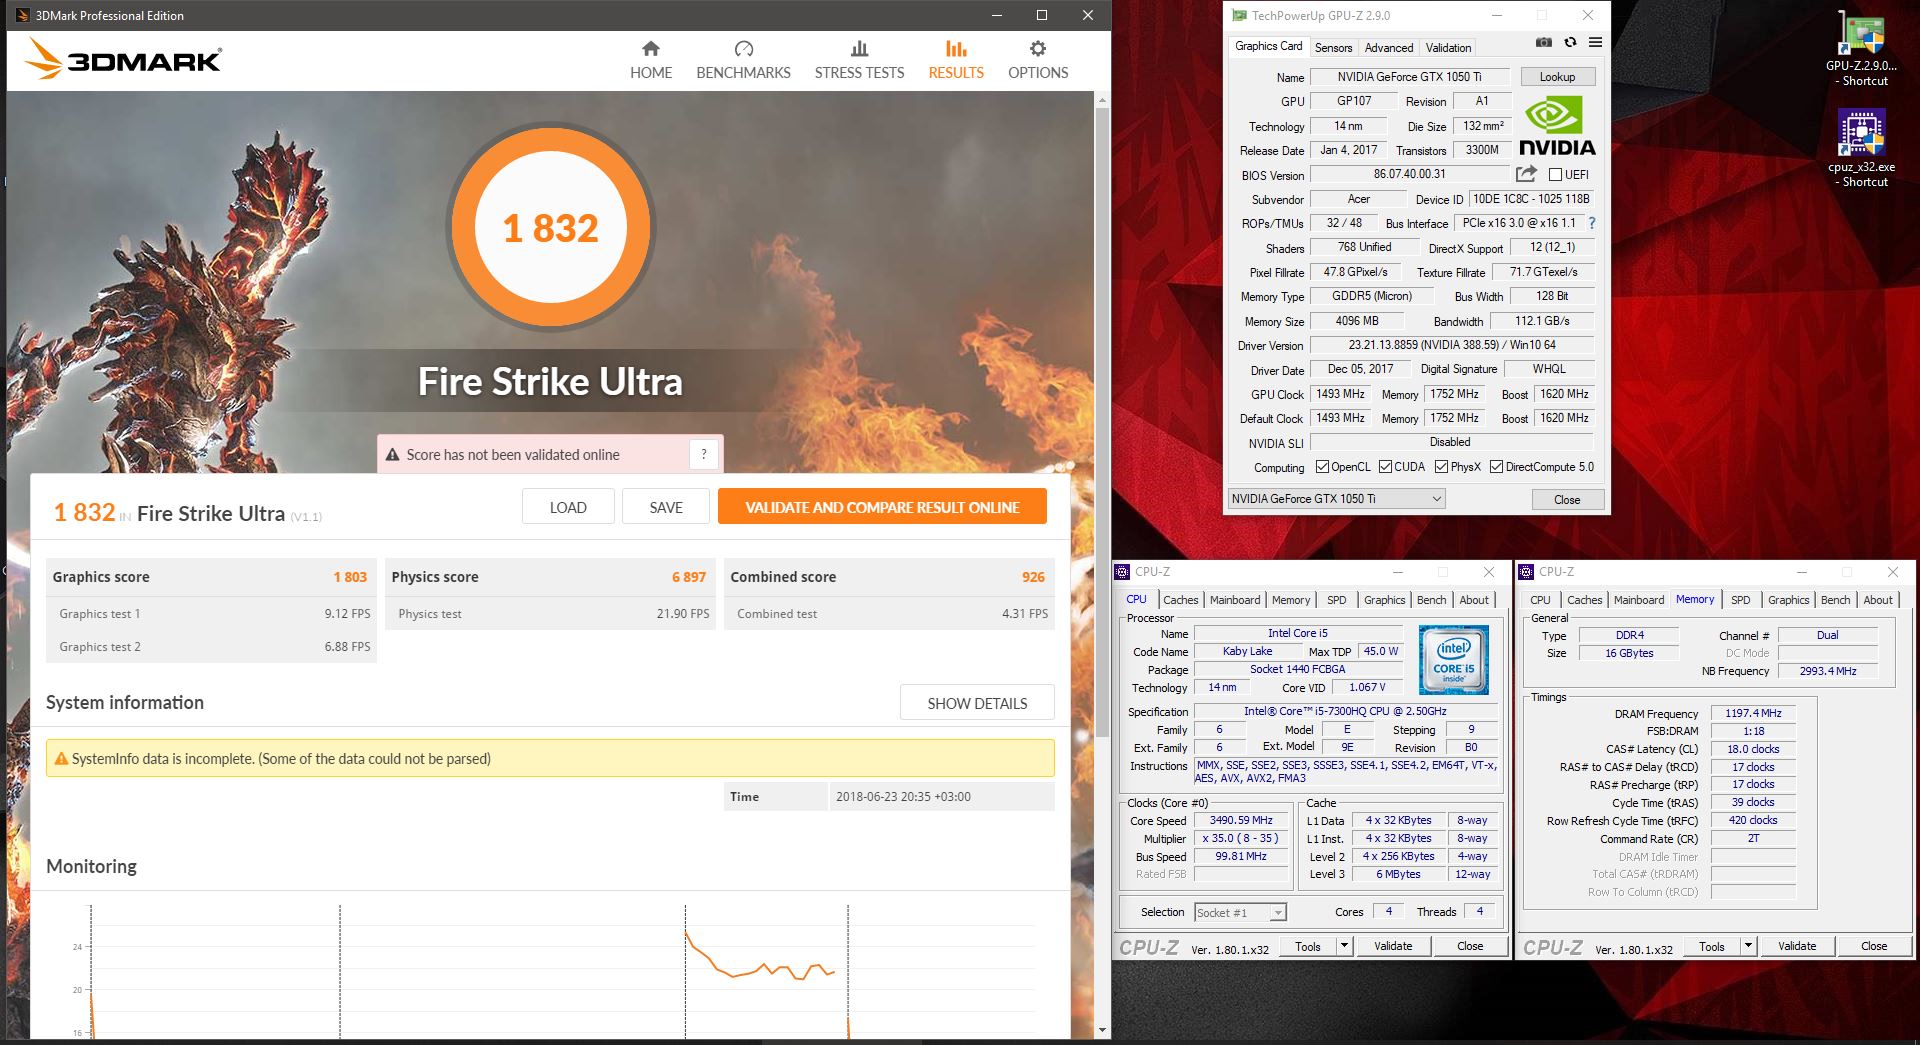
Task: Click the Physics score value 6 897
Action: coord(689,577)
